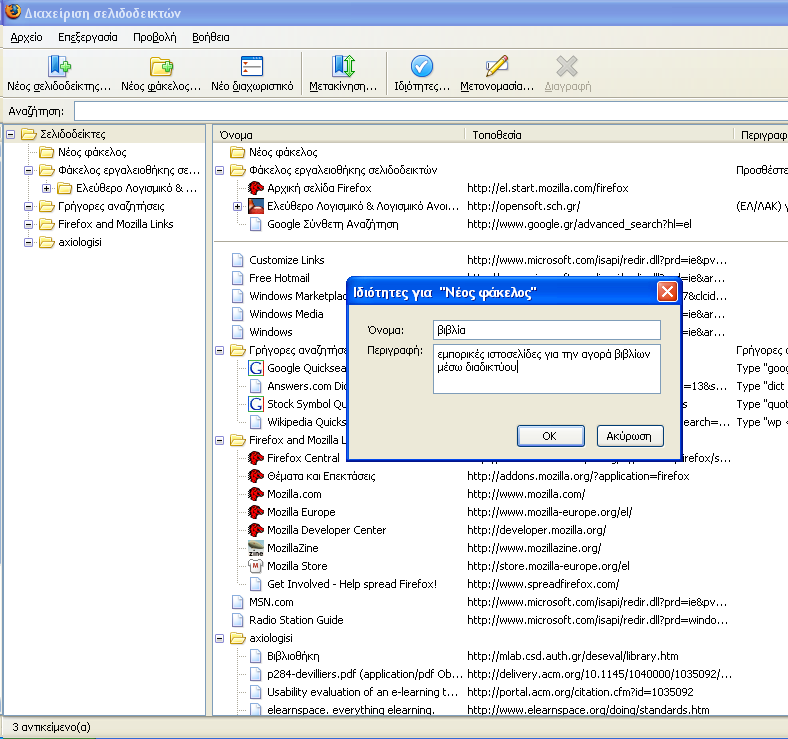Click Θέματα και Επεκτάσεις bookmark icon
The height and width of the screenshot is (739, 788).
[x=256, y=476]
